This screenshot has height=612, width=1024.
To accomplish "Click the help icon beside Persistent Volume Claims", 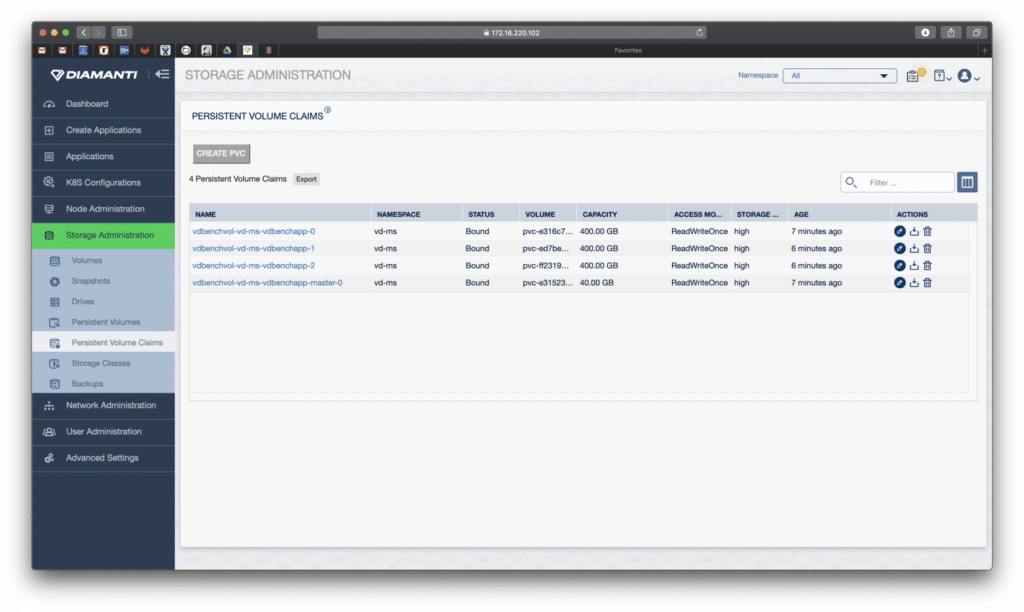I will pos(327,110).
